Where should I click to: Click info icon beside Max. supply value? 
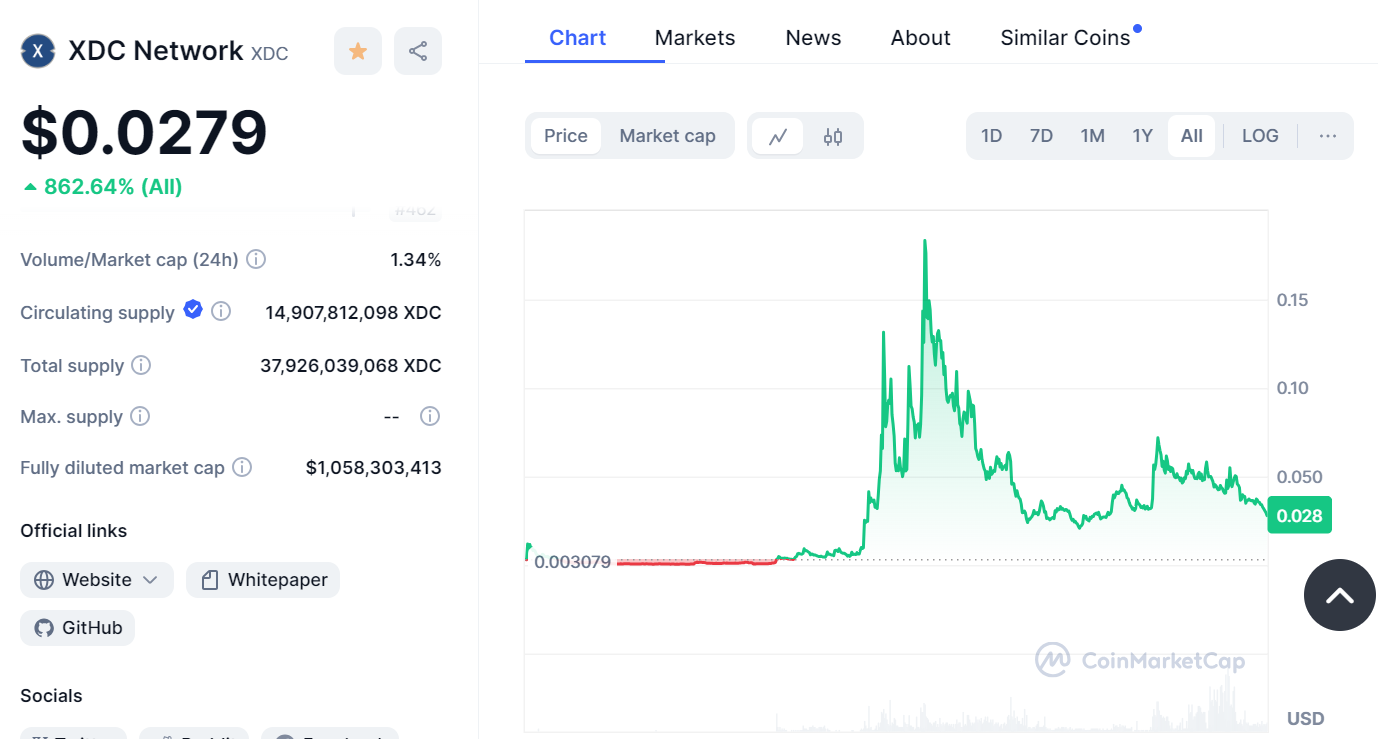click(x=430, y=416)
